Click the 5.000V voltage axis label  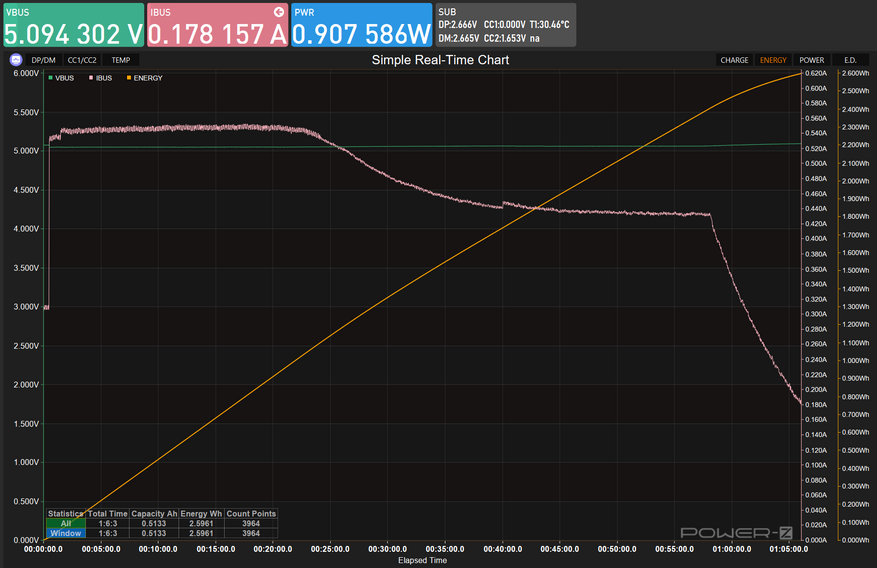26,151
